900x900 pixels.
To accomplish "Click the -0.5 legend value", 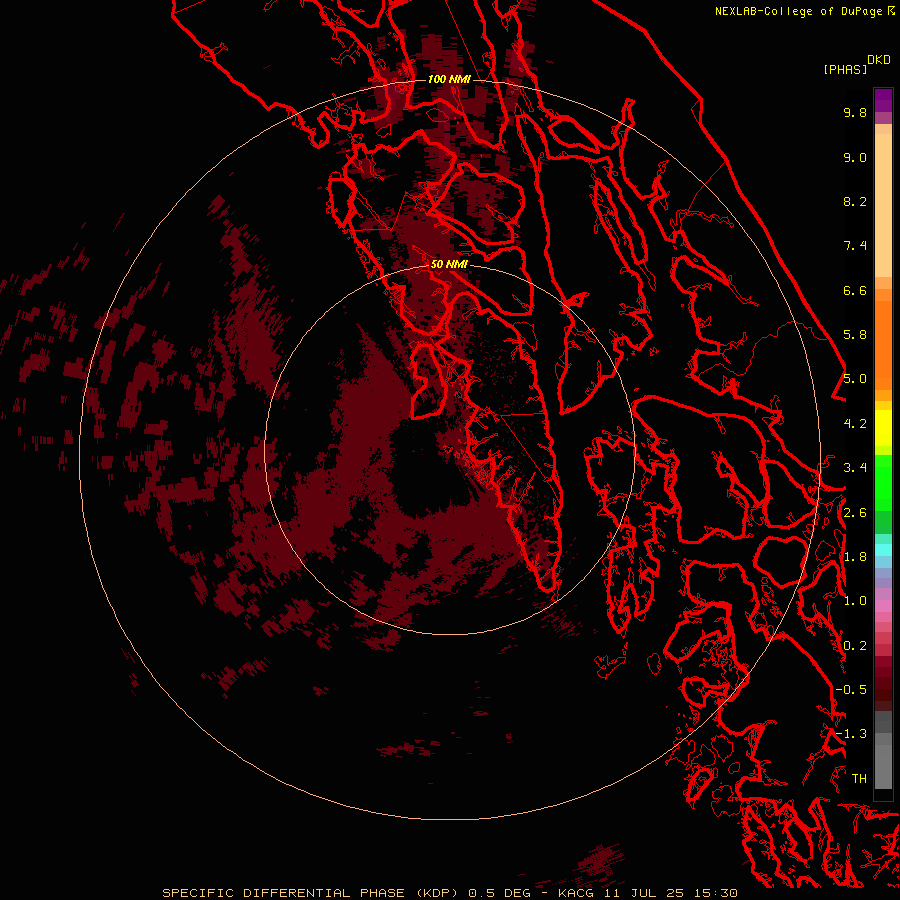I will click(x=851, y=690).
